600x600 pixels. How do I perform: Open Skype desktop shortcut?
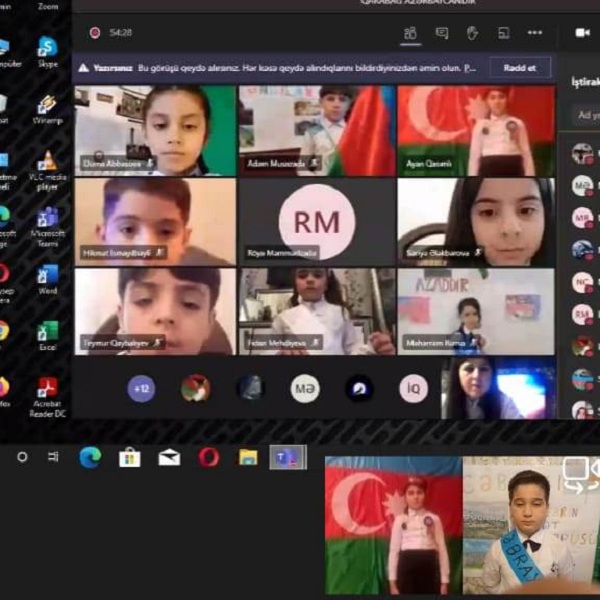point(48,52)
